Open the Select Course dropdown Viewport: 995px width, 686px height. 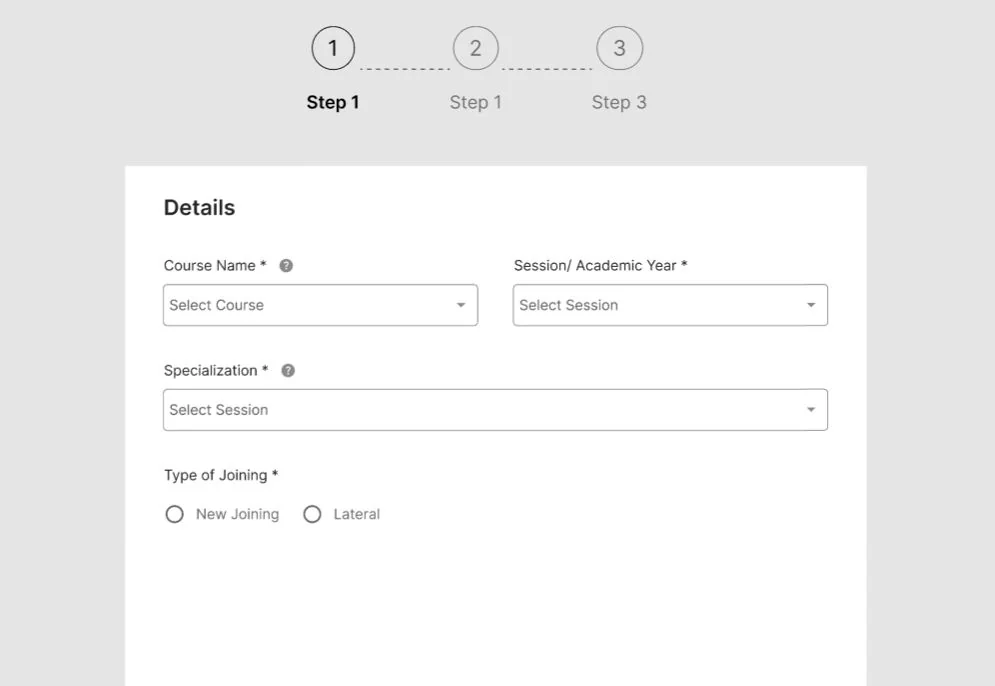point(320,305)
